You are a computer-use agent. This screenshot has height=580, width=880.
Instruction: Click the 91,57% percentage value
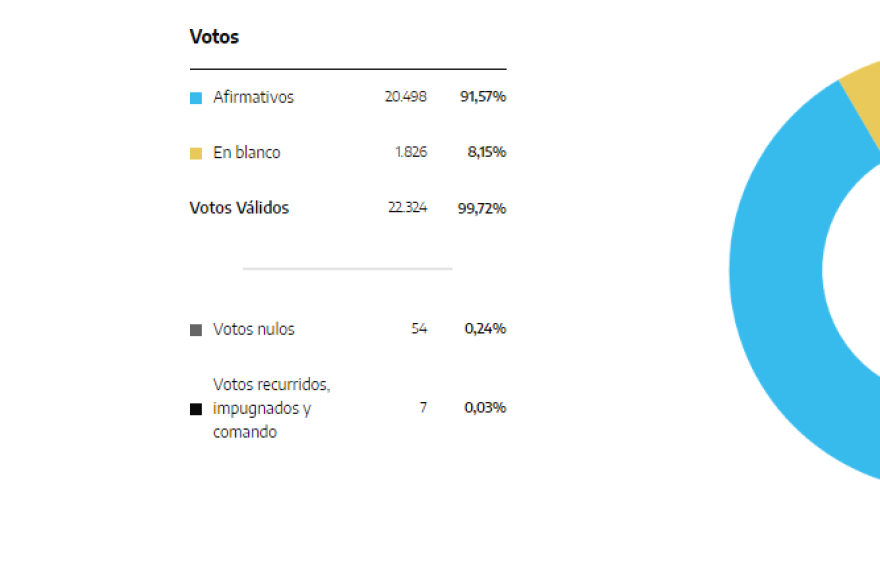(483, 97)
